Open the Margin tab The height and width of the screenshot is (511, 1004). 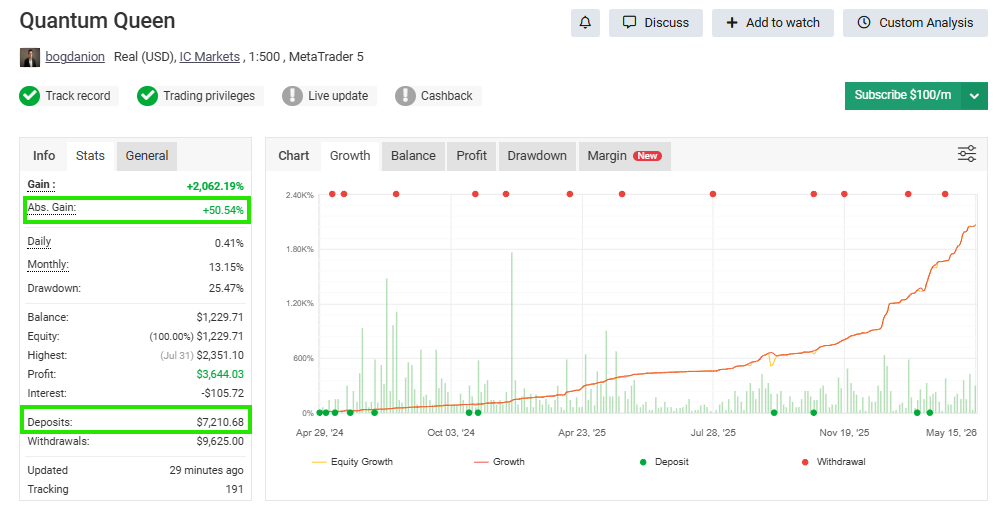click(624, 156)
